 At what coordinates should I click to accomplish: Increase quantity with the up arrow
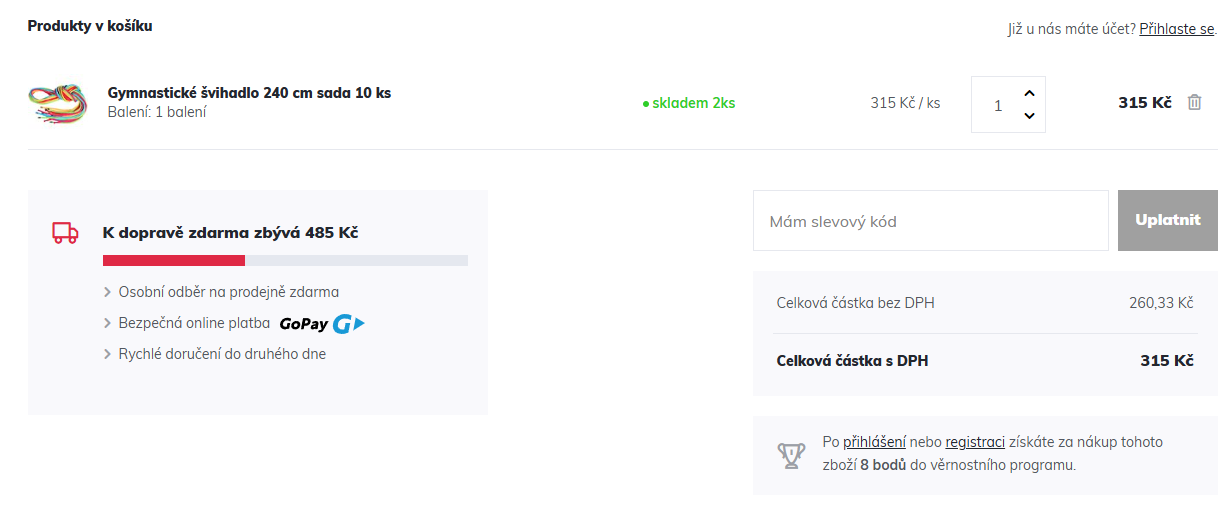1029,92
